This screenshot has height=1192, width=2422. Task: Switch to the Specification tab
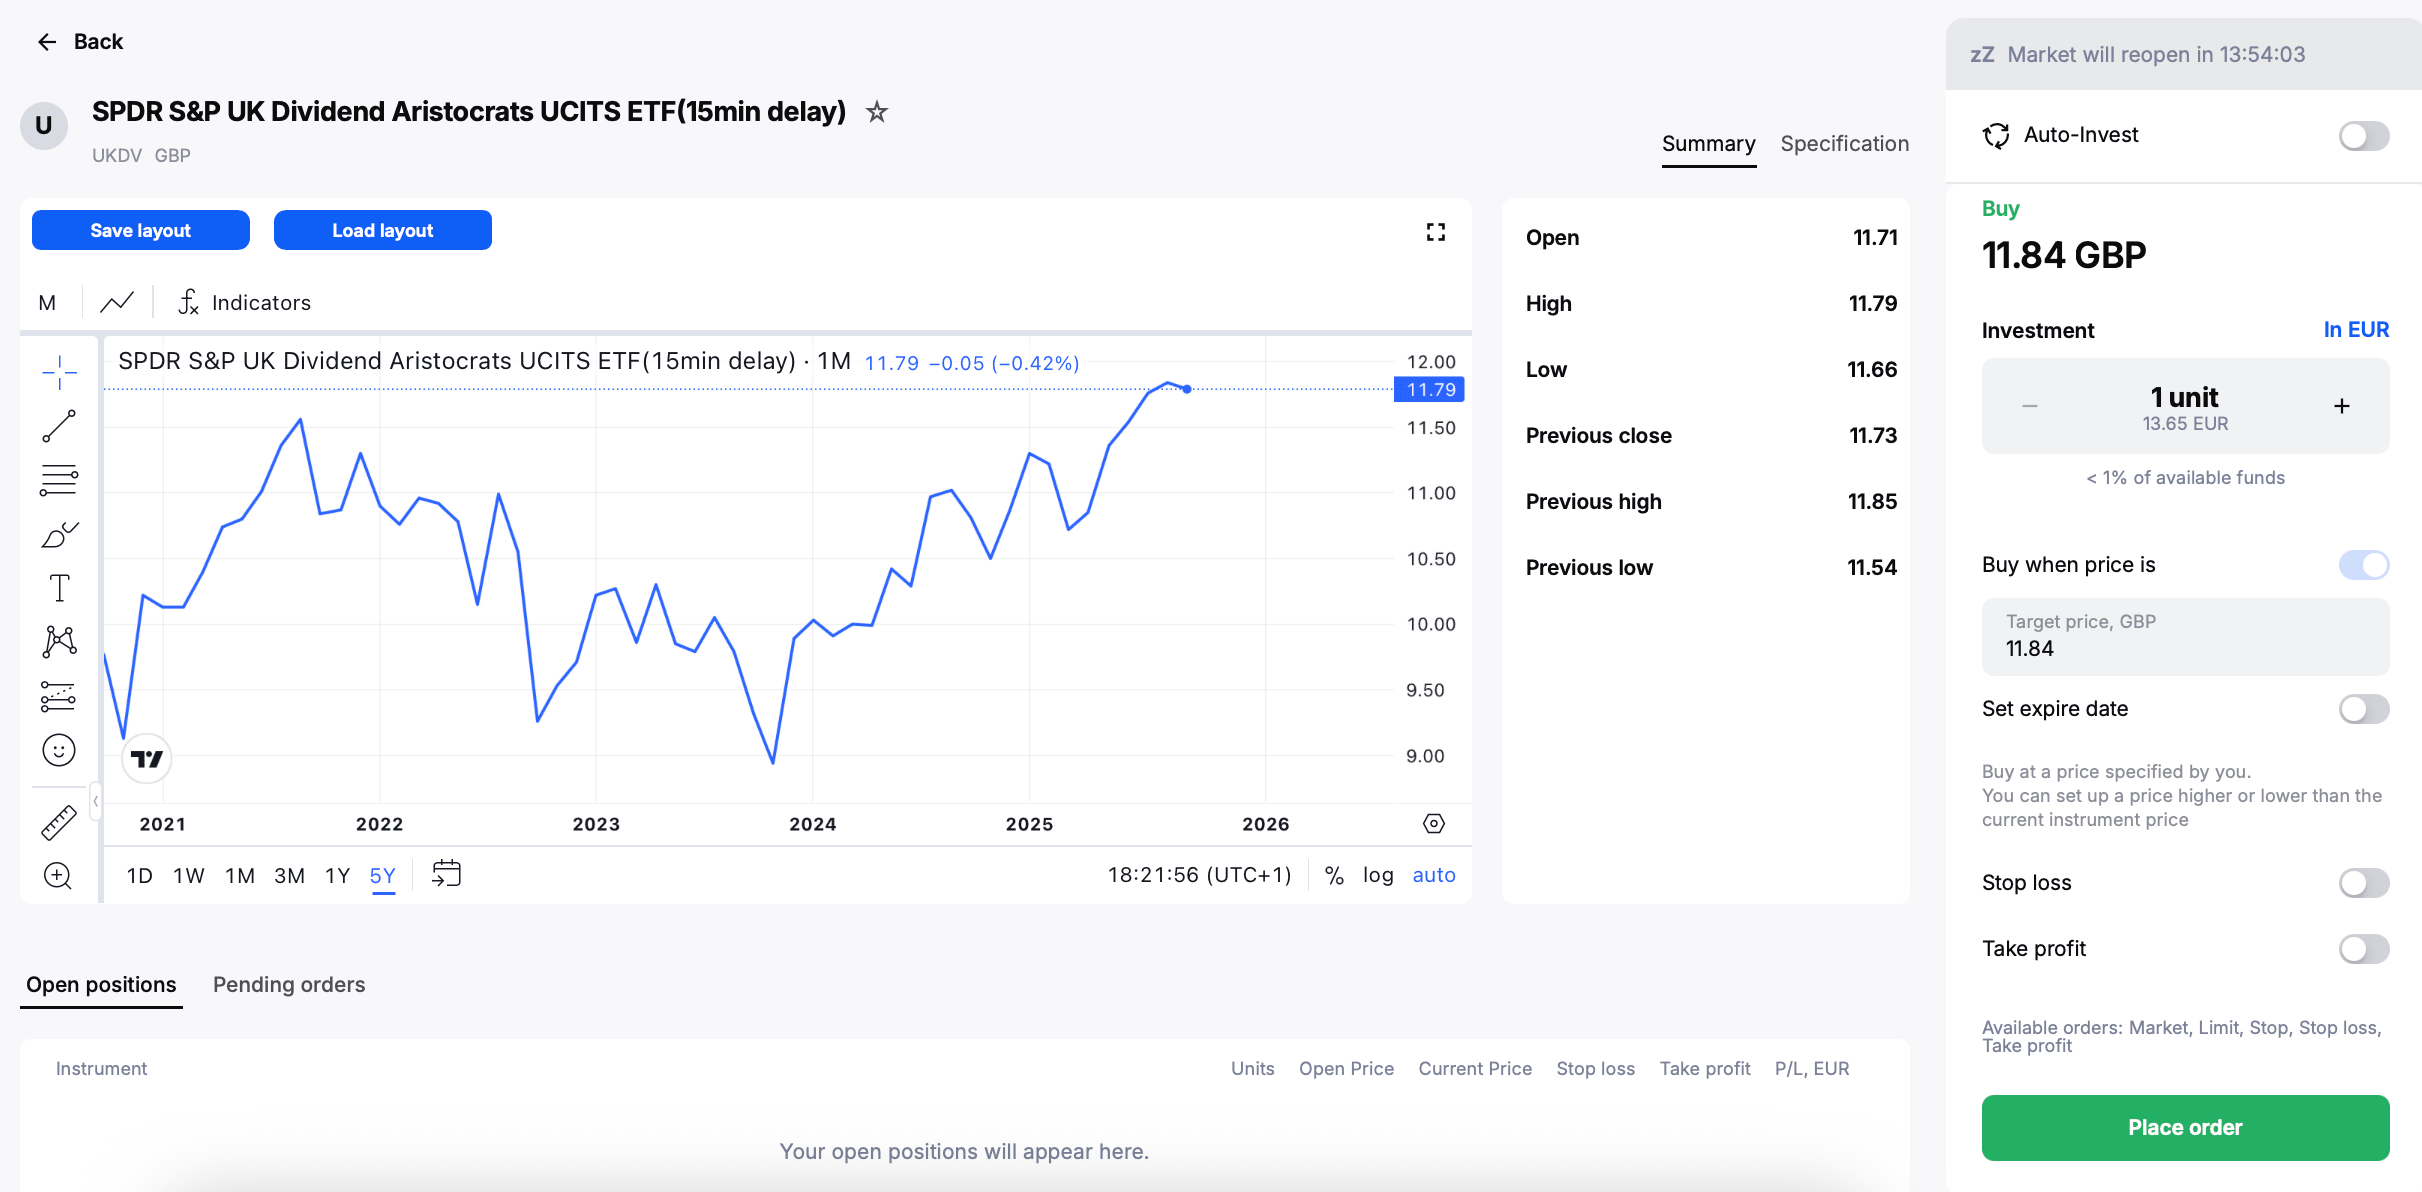pos(1844,144)
